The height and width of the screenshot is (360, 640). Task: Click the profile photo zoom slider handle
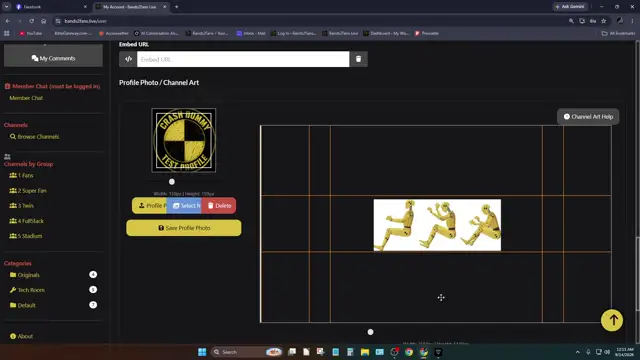tap(172, 182)
